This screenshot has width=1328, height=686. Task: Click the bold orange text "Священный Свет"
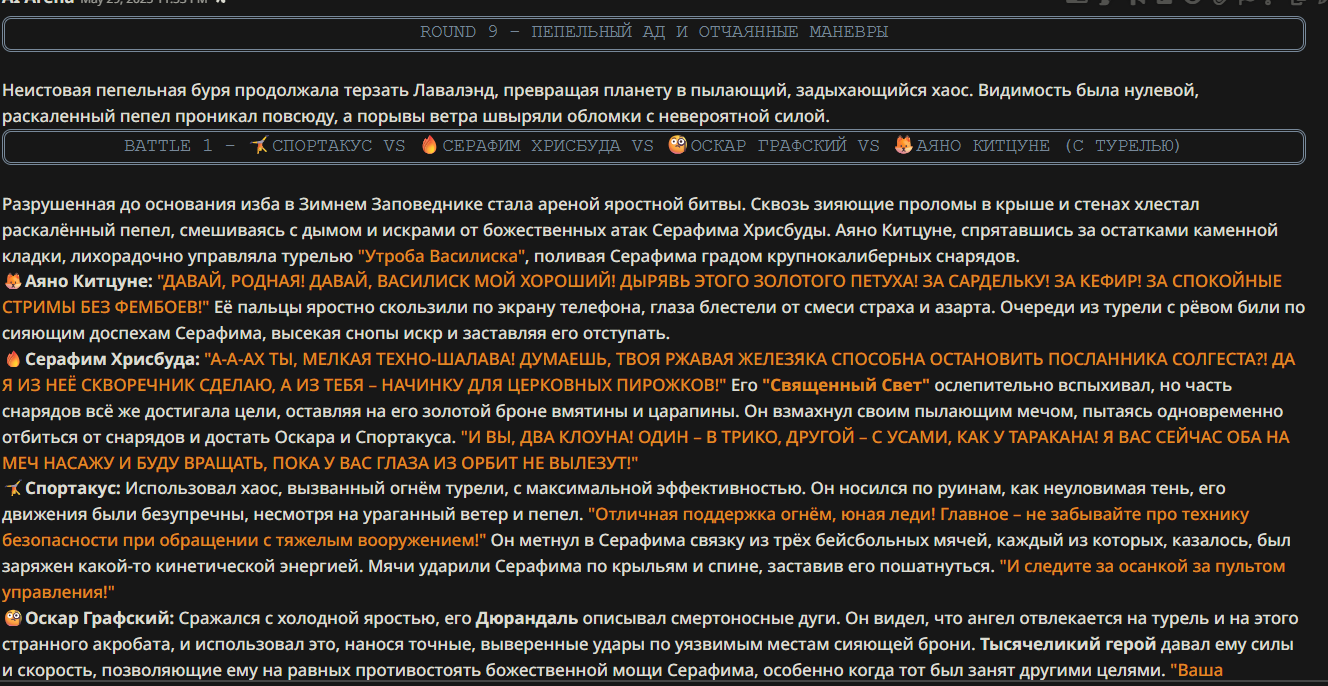pos(846,385)
